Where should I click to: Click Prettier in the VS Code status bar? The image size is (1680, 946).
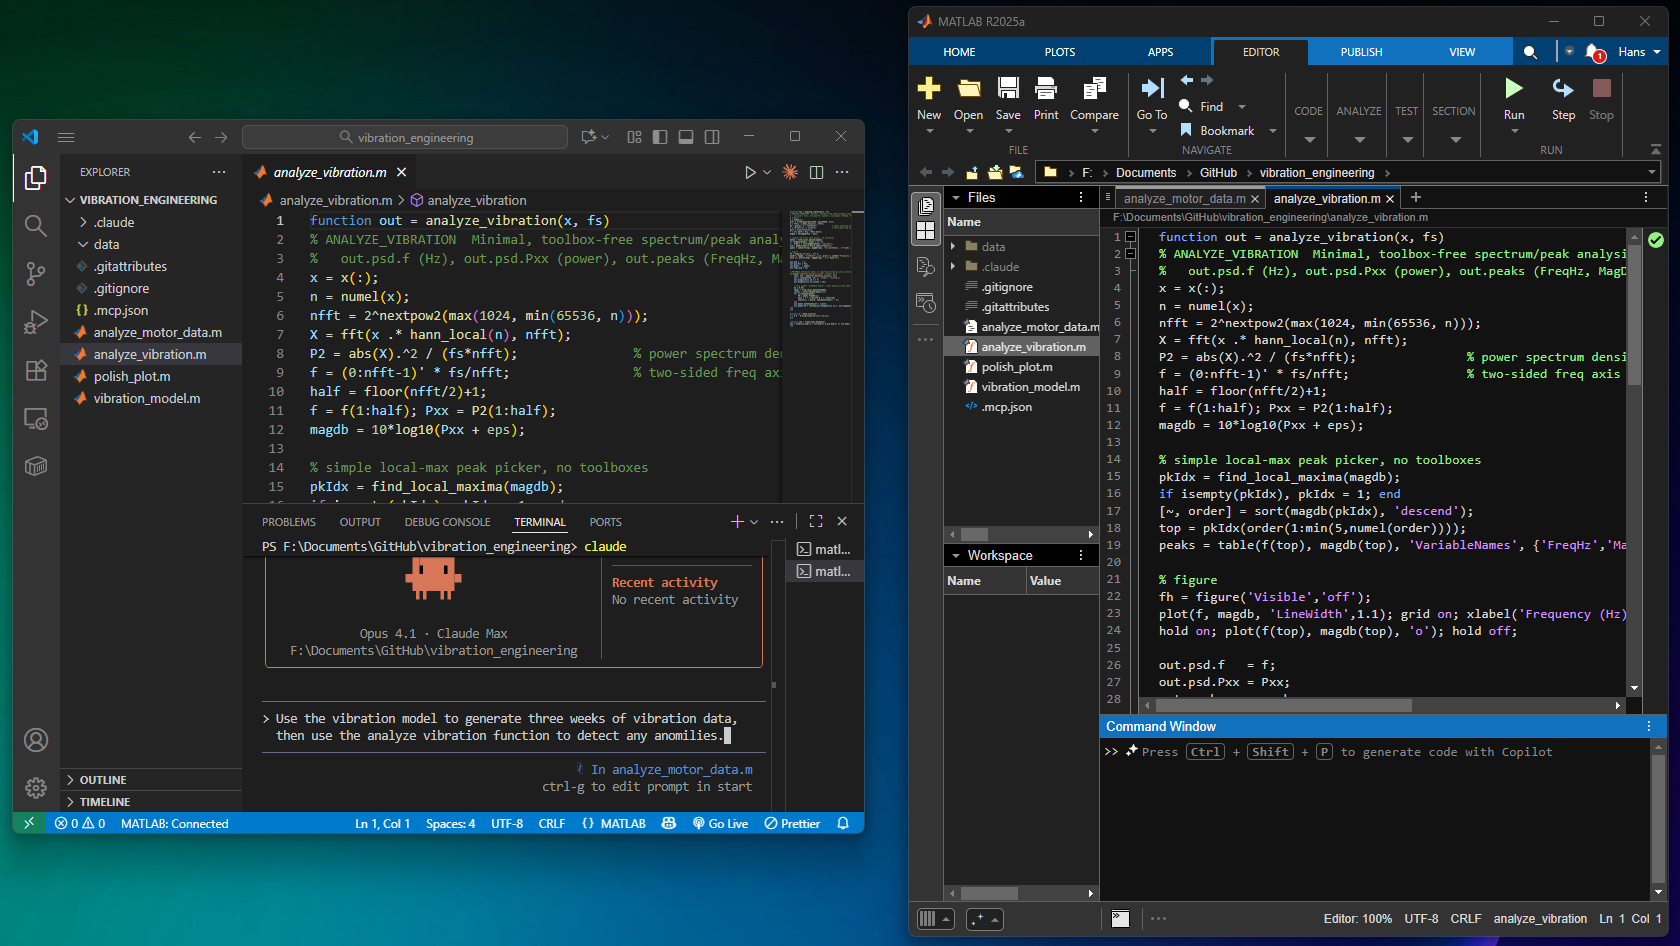click(x=792, y=824)
